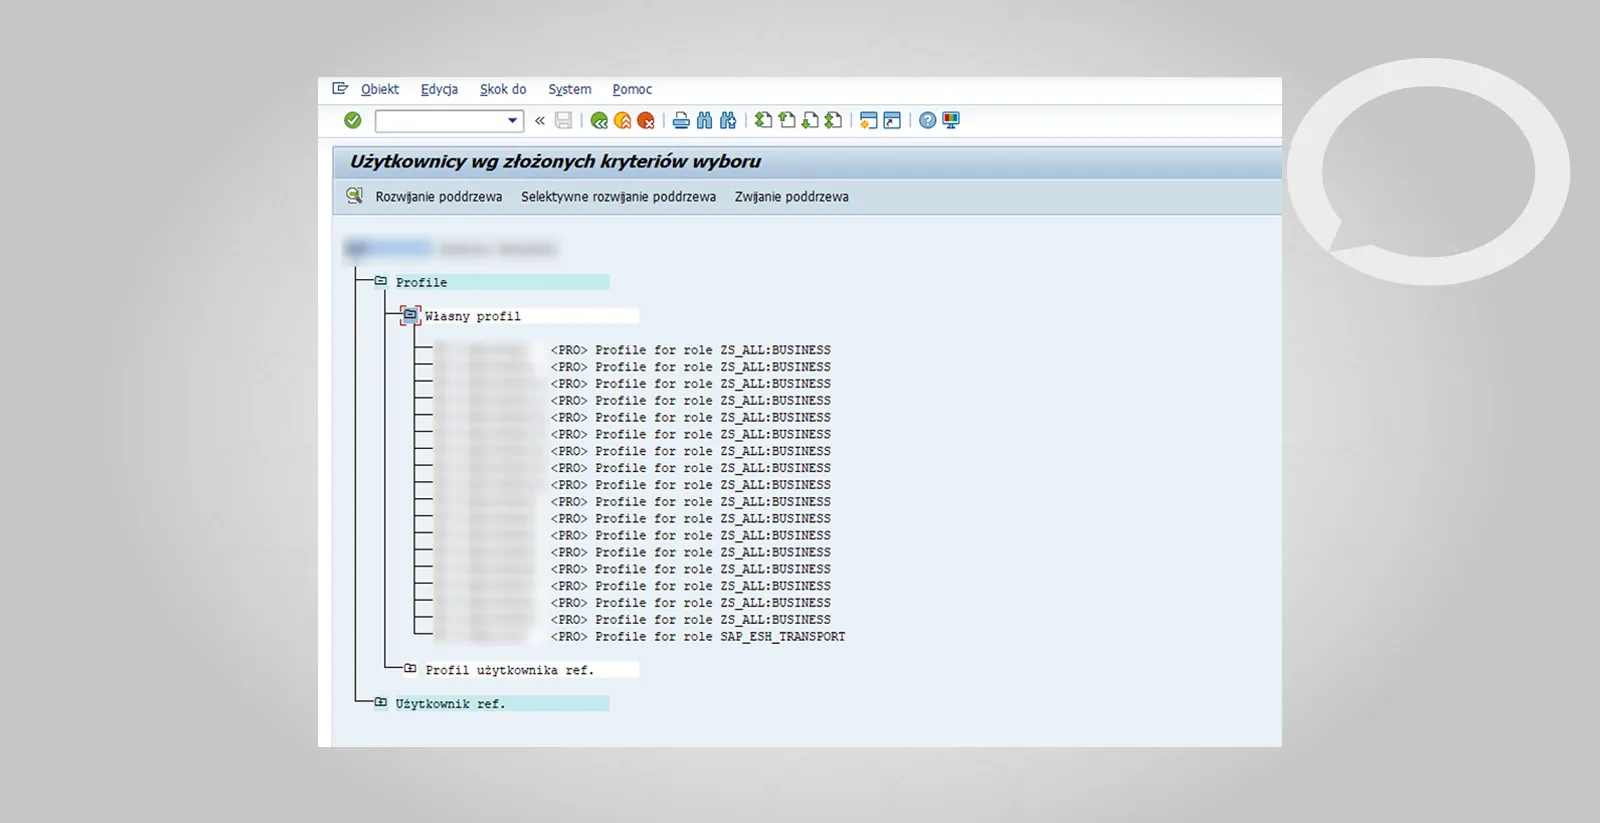The height and width of the screenshot is (823, 1600).
Task: Expand the Użytkownik ref. node
Action: (381, 703)
